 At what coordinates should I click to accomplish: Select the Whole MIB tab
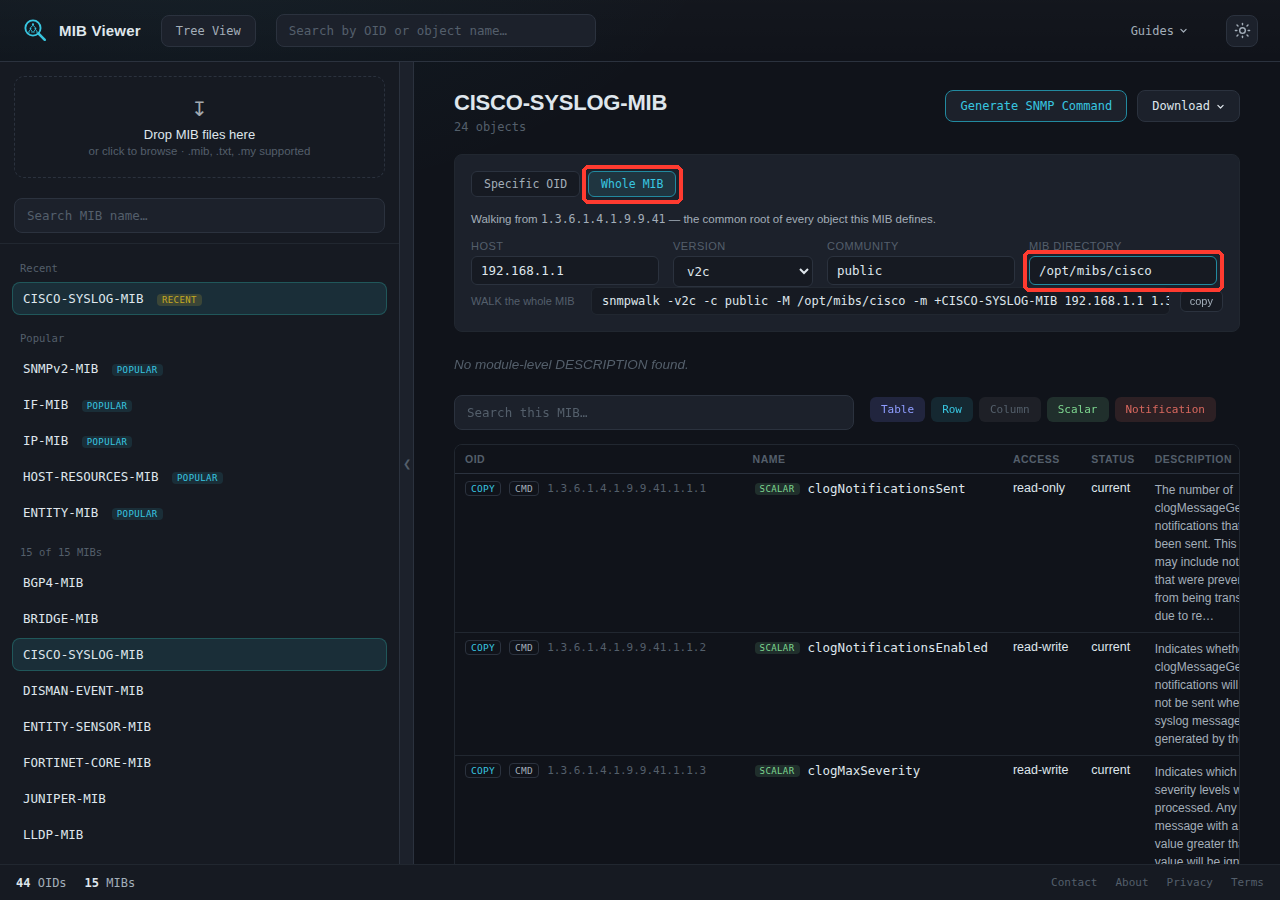pyautogui.click(x=632, y=184)
